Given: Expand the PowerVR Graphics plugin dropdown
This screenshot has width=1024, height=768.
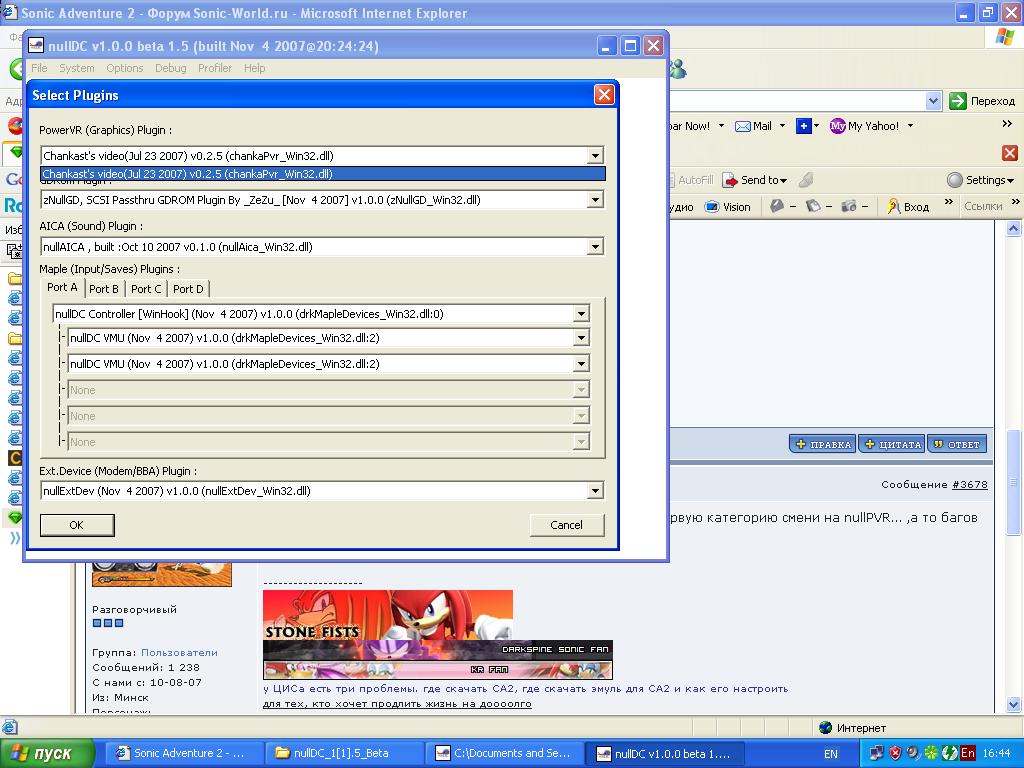Looking at the screenshot, I should pos(595,156).
